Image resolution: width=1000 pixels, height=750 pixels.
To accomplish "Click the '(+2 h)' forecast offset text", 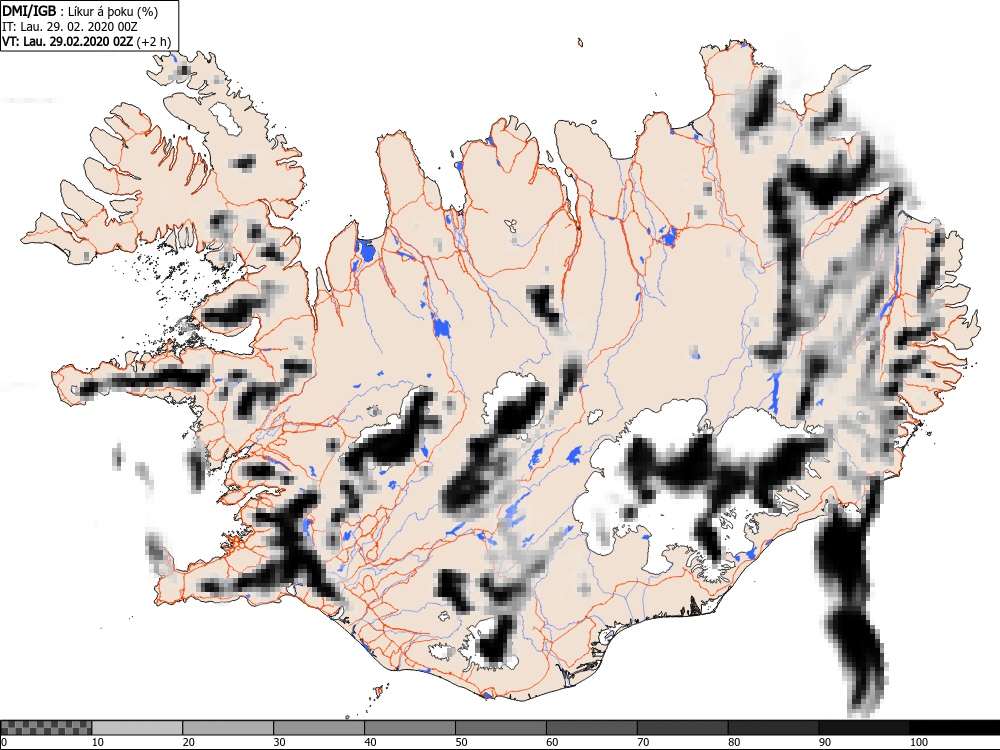I will click(154, 42).
